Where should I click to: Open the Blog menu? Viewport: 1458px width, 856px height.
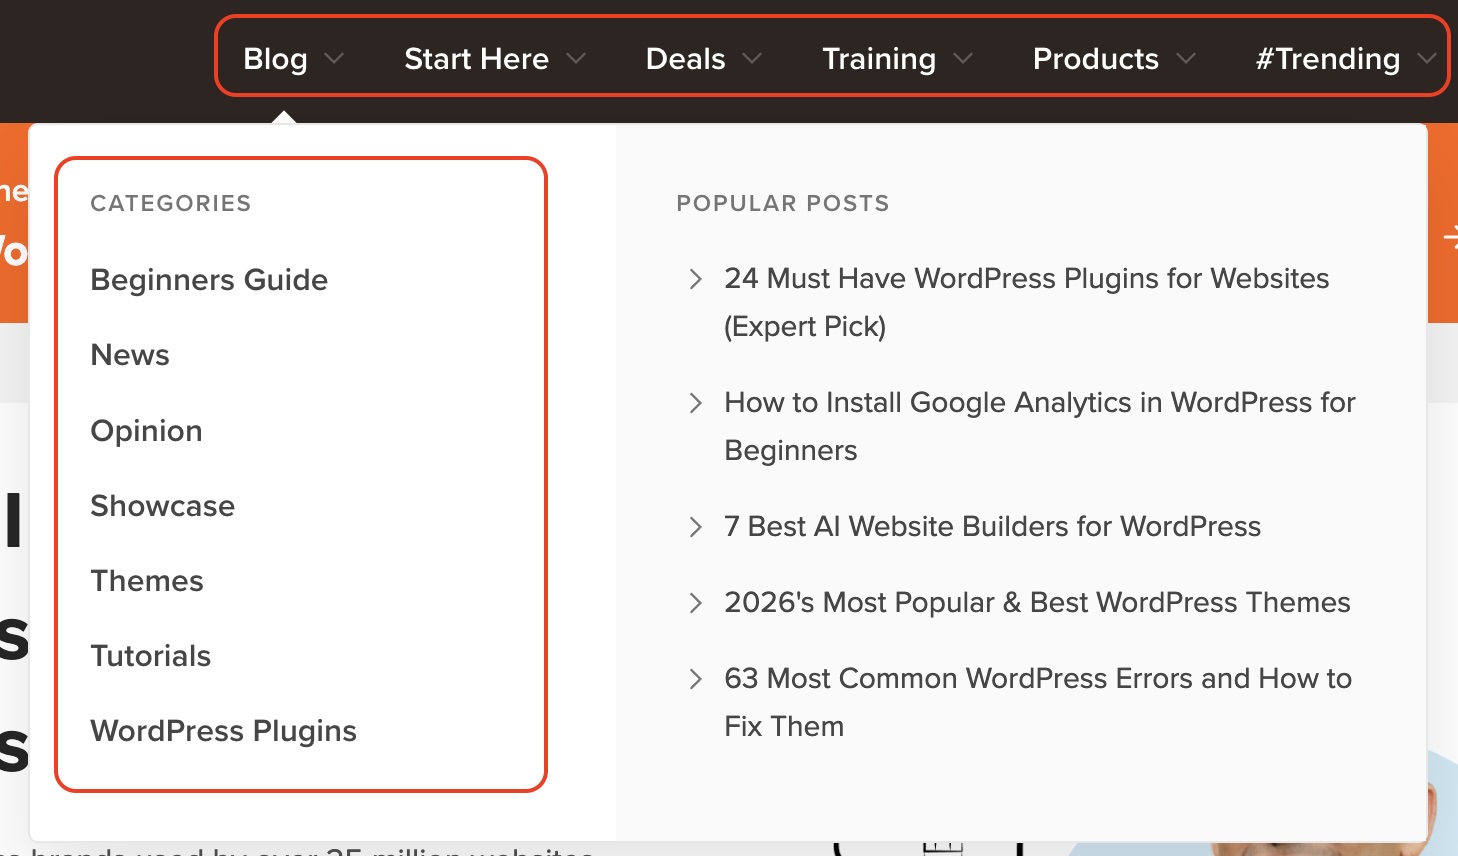275,59
